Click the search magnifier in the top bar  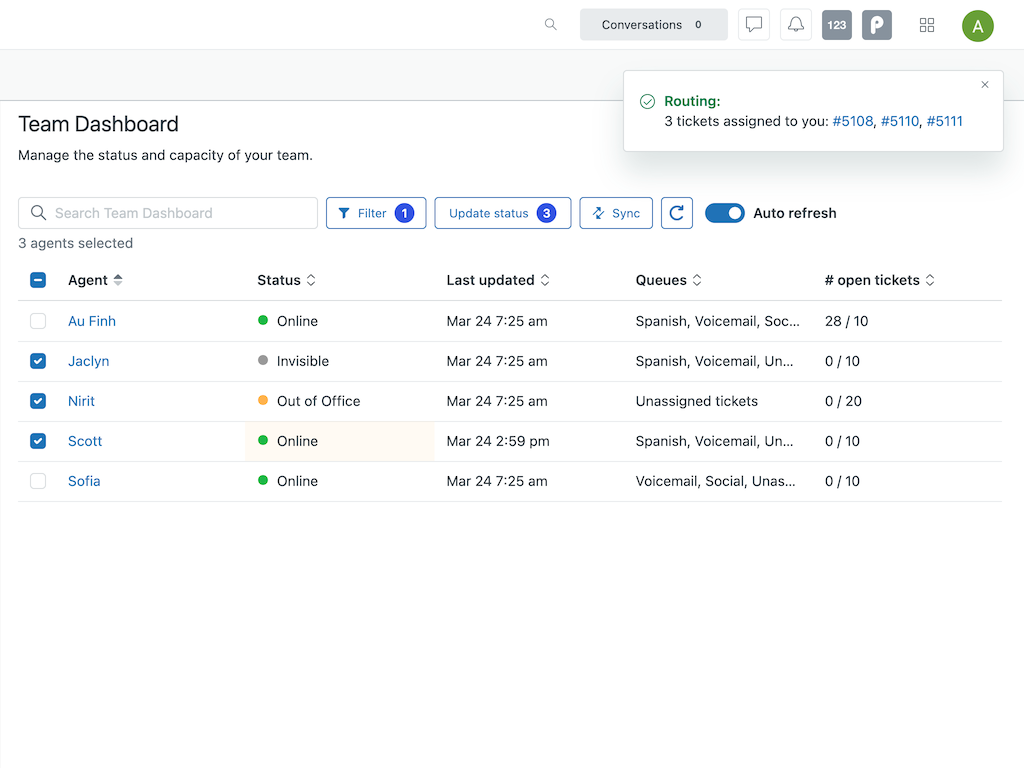point(550,24)
